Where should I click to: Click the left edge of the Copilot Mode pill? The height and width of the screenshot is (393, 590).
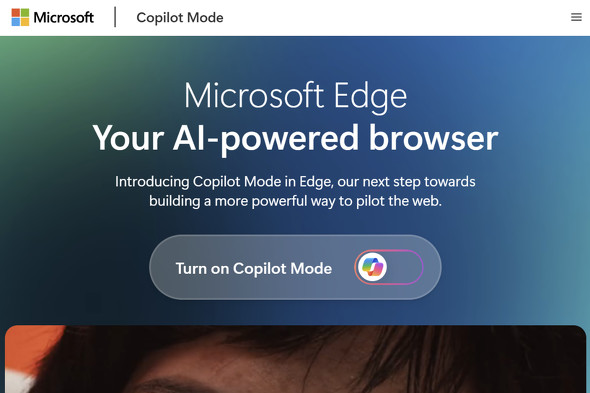tap(158, 267)
